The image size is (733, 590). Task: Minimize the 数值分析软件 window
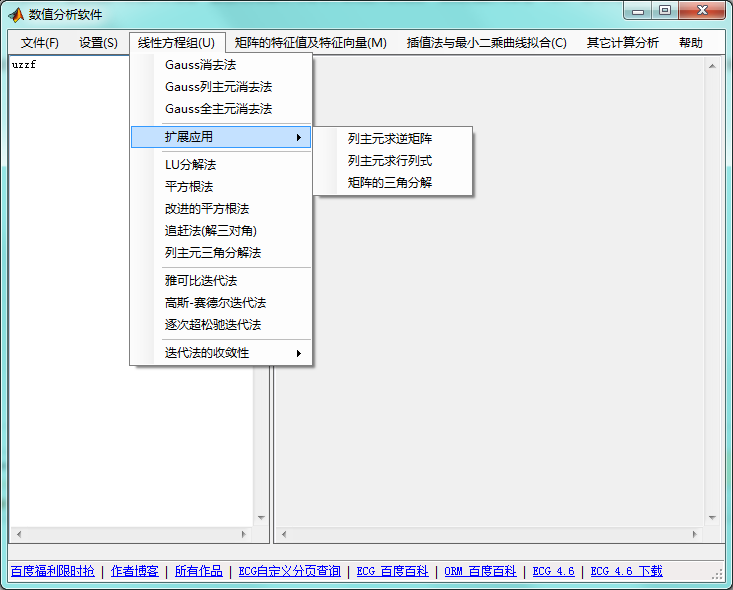tap(638, 11)
